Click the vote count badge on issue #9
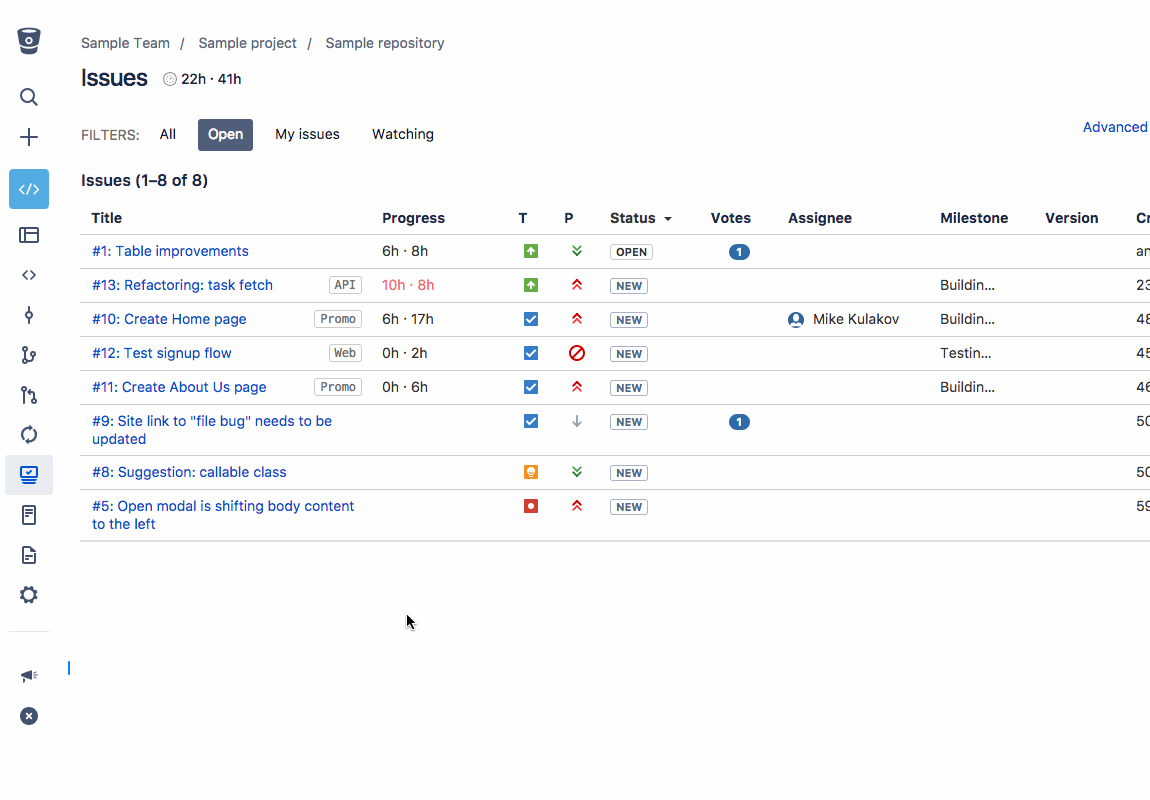The width and height of the screenshot is (1150, 800). pos(739,422)
